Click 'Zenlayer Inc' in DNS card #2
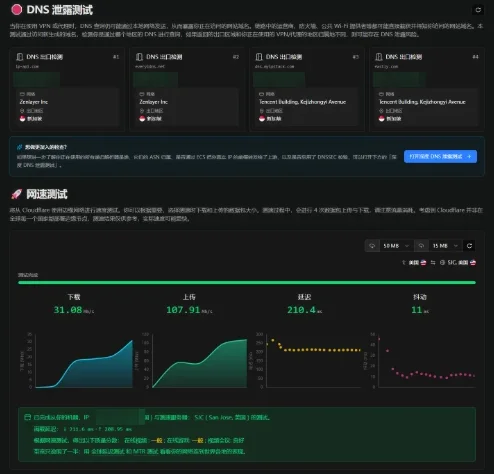This screenshot has height=474, width=494. 153,102
